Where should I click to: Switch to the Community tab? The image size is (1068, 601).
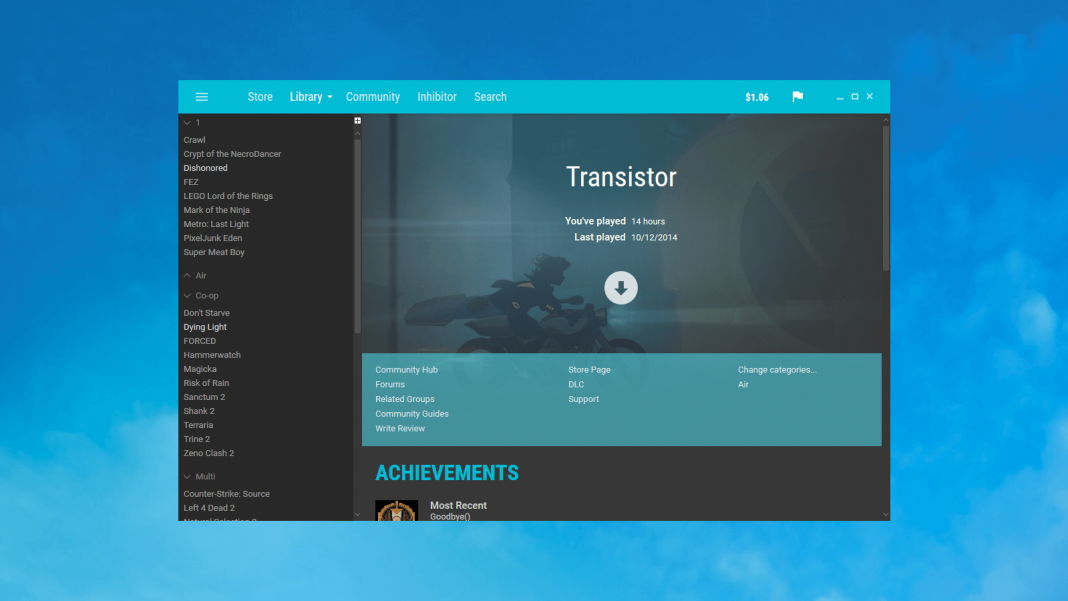[373, 97]
